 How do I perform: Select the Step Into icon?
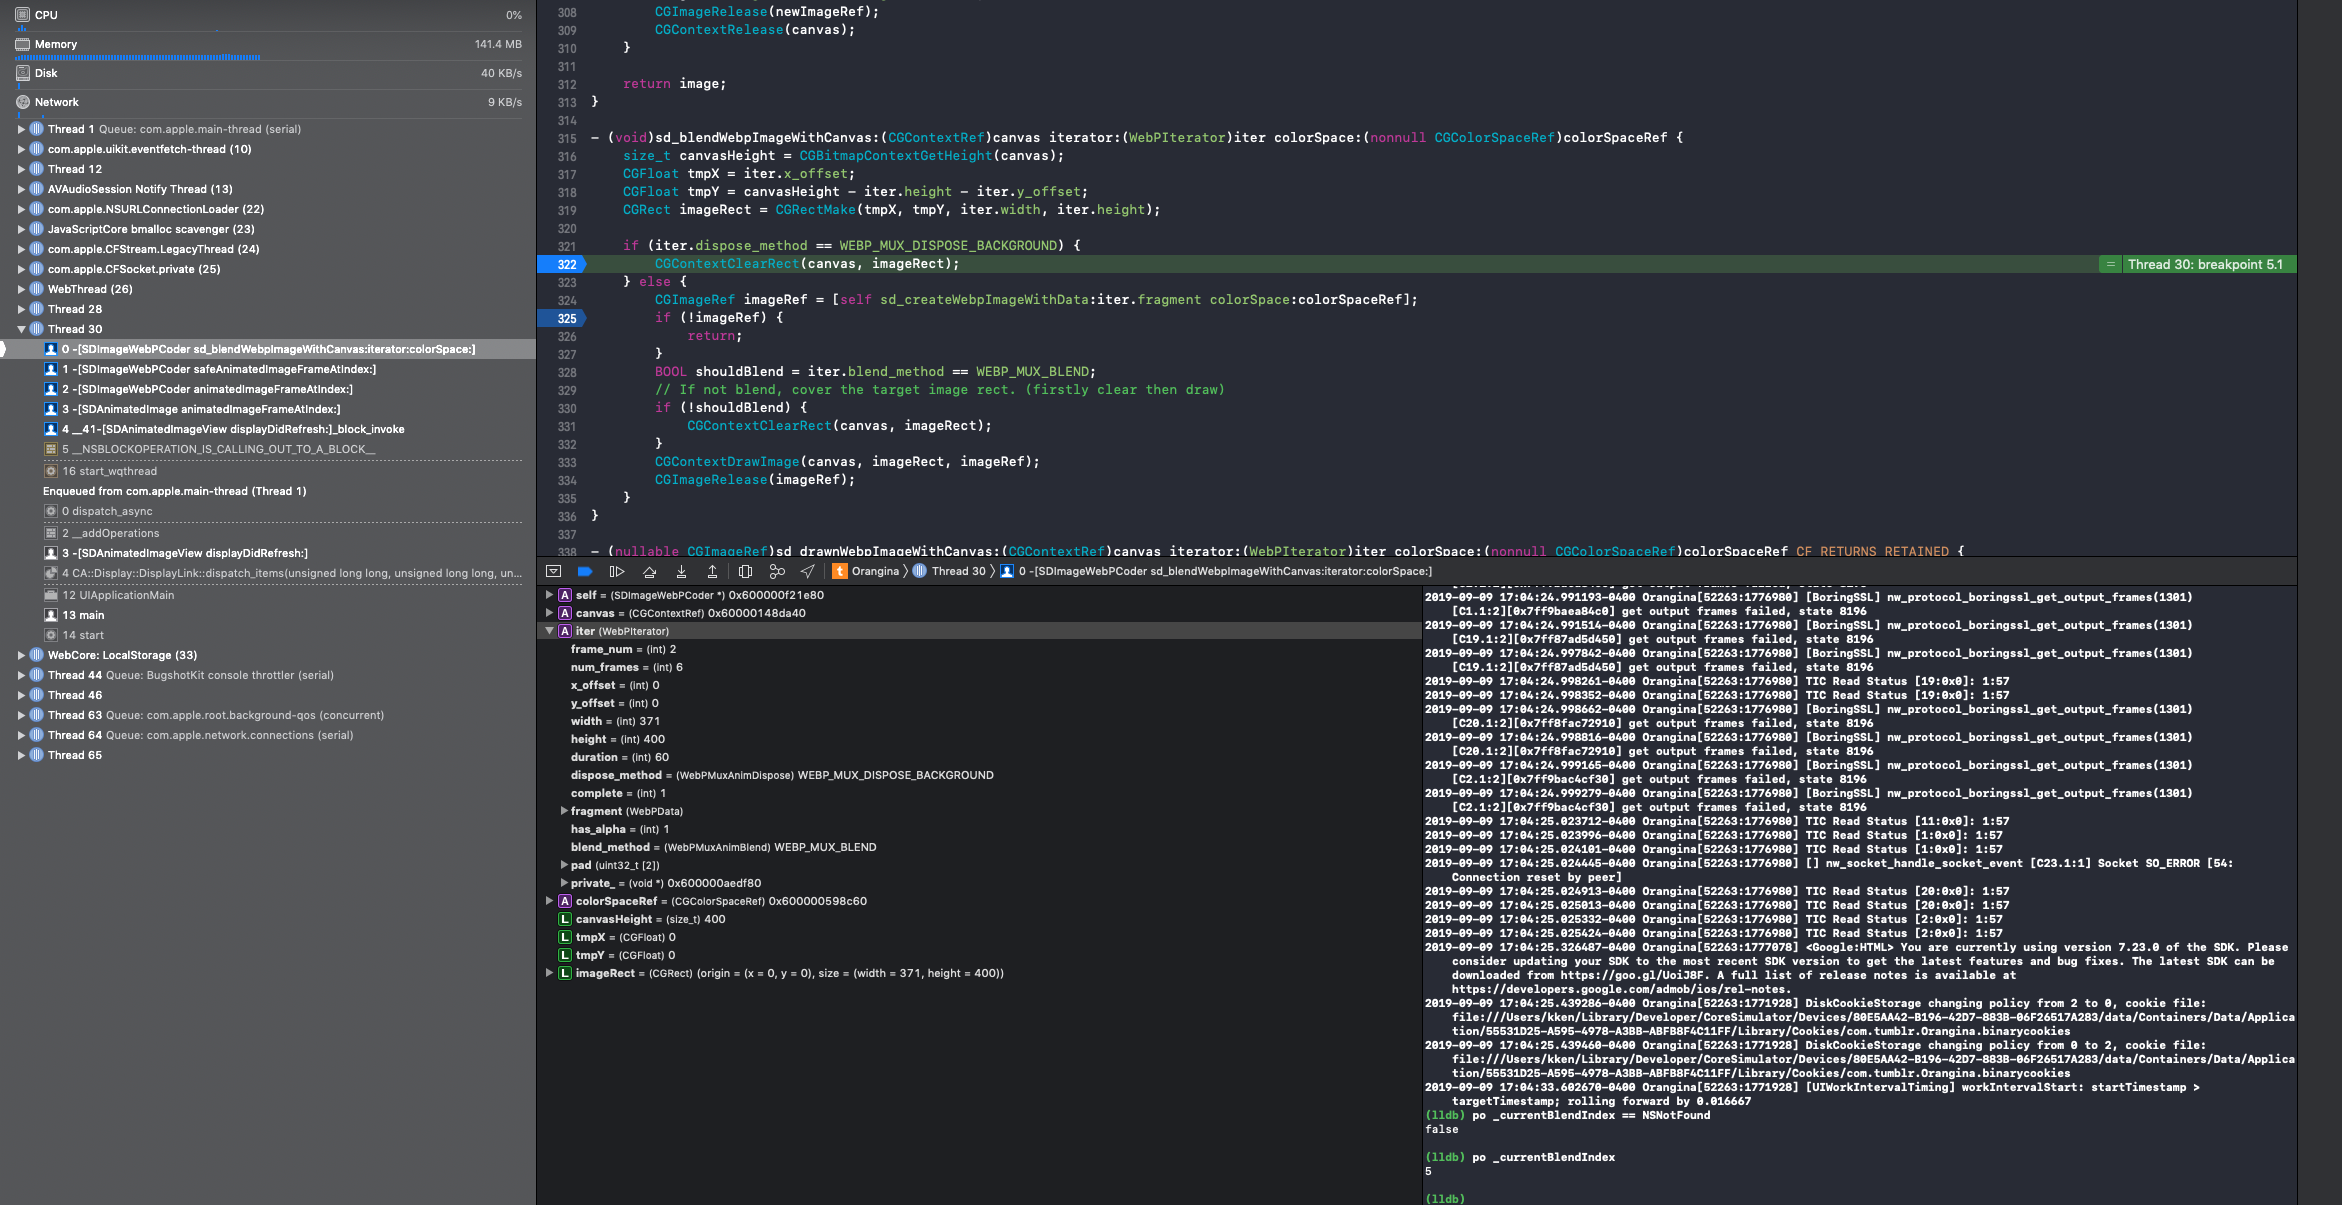(683, 571)
